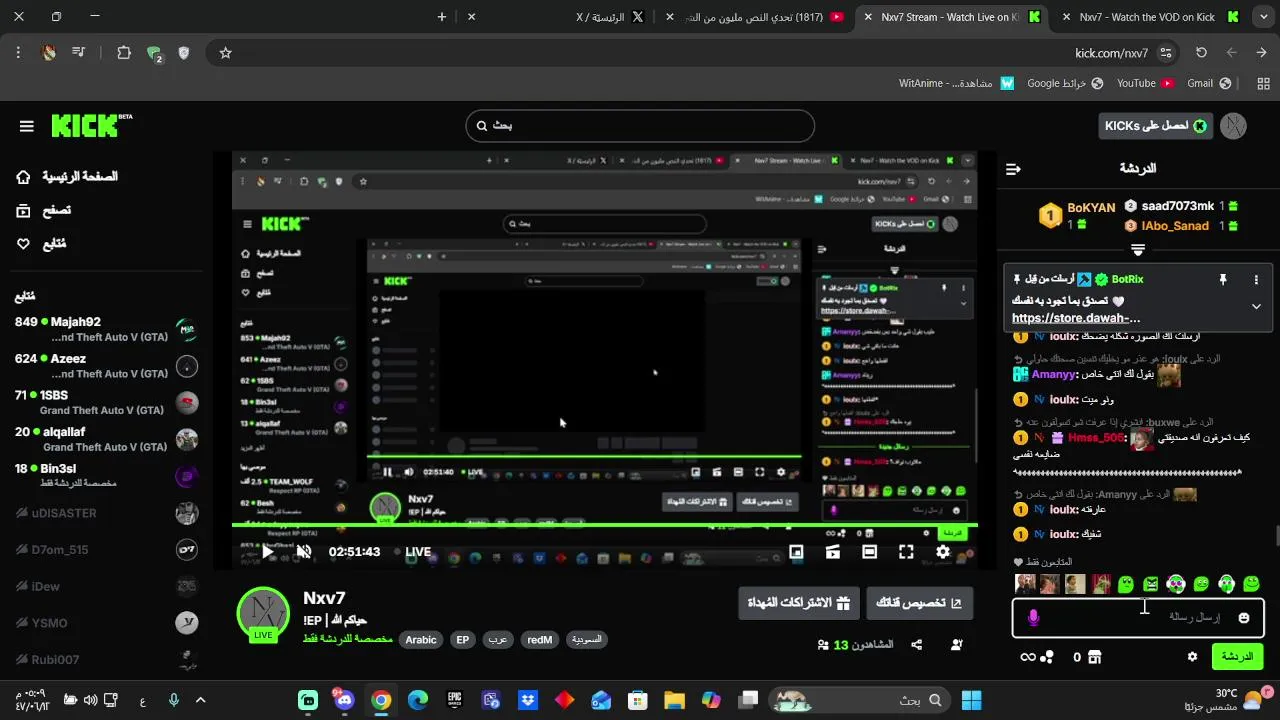Open the clip creation icon
Viewport: 1280px width, 720px height.
click(833, 551)
